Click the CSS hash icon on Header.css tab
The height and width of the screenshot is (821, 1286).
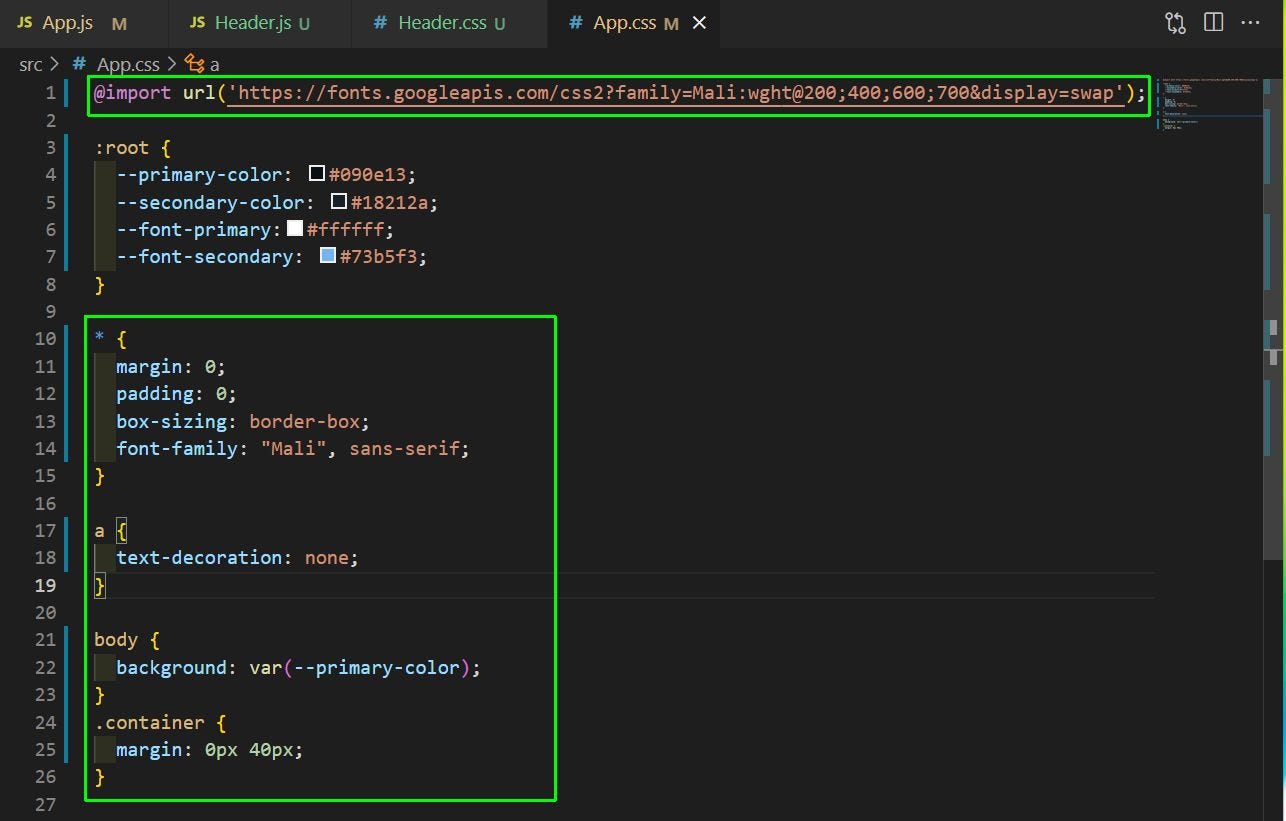point(380,23)
